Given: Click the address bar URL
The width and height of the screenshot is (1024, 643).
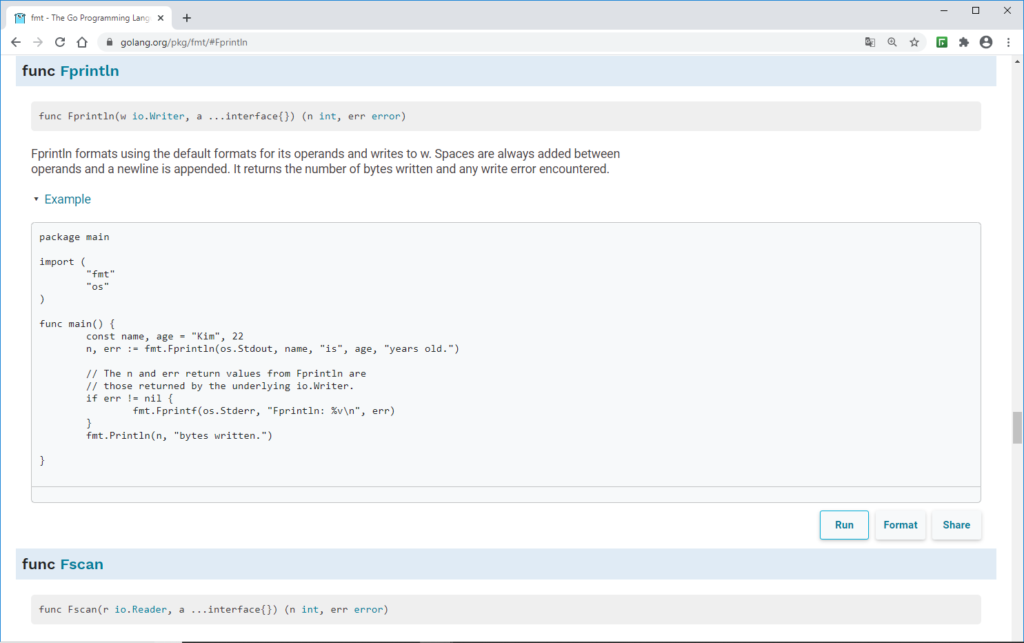Looking at the screenshot, I should coord(184,42).
